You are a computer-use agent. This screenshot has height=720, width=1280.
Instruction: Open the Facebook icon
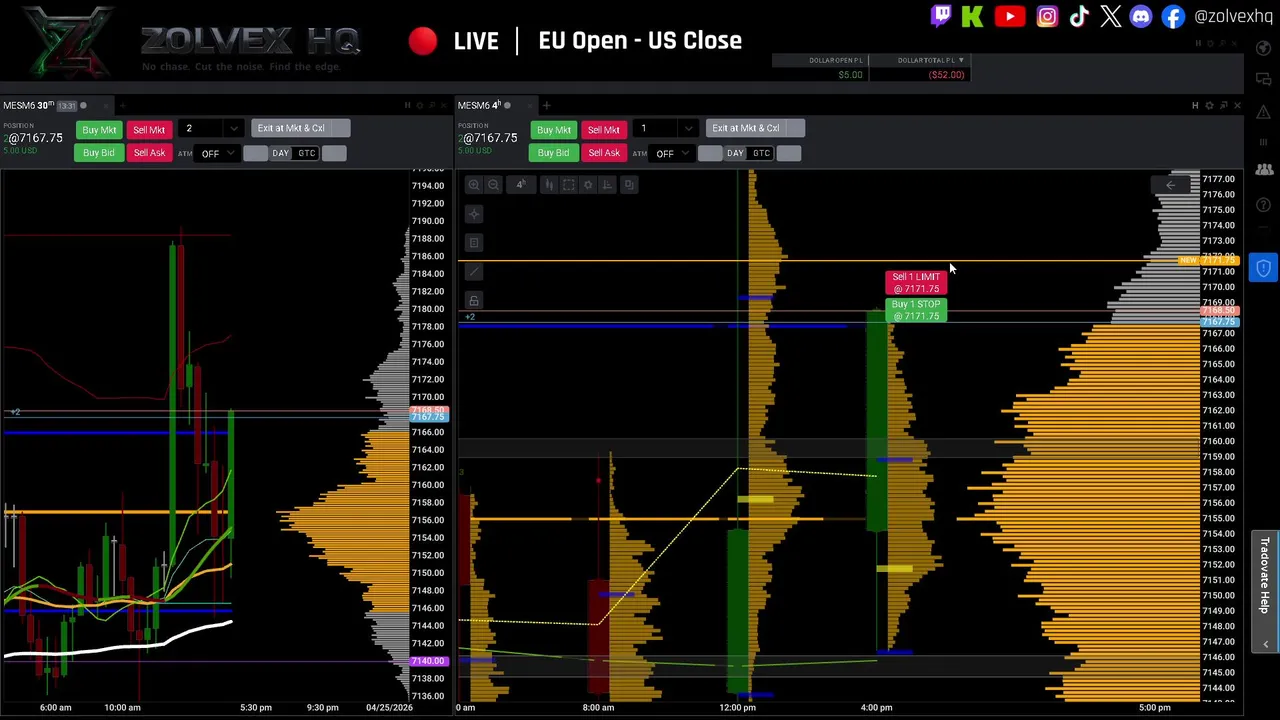pos(1173,16)
